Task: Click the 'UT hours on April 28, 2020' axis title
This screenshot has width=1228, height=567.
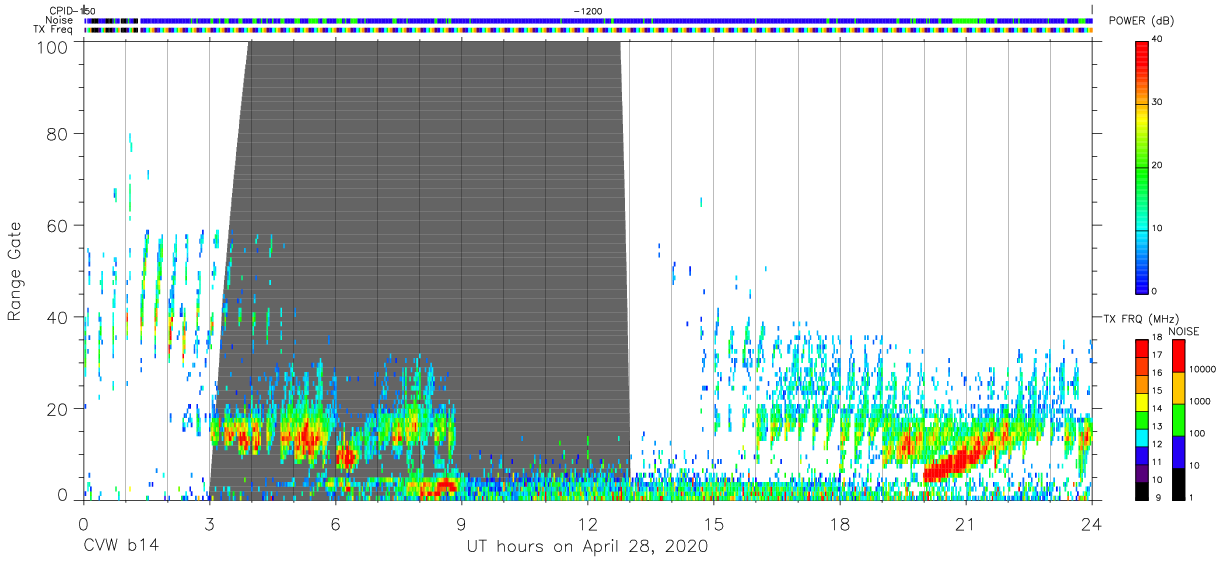Action: click(587, 546)
